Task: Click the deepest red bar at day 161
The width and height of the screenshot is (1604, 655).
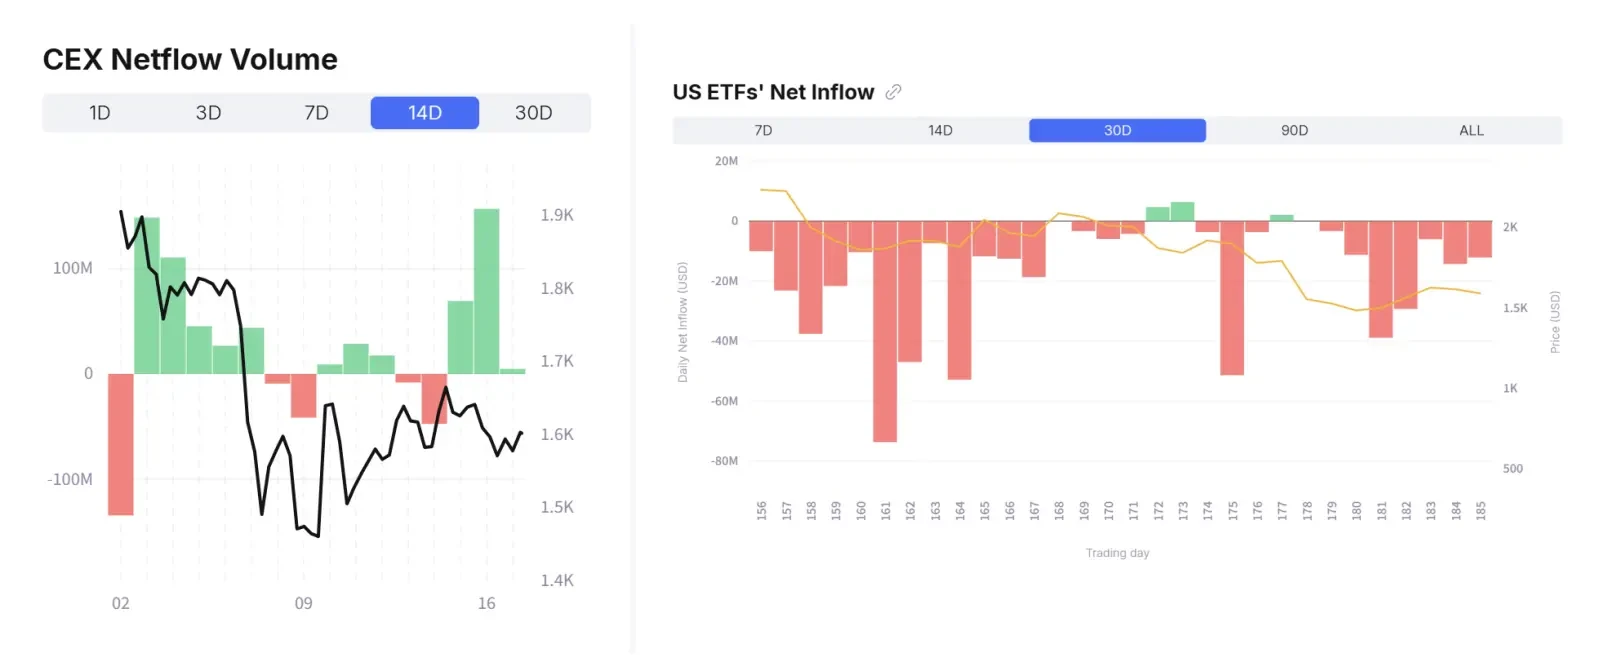Action: click(885, 331)
